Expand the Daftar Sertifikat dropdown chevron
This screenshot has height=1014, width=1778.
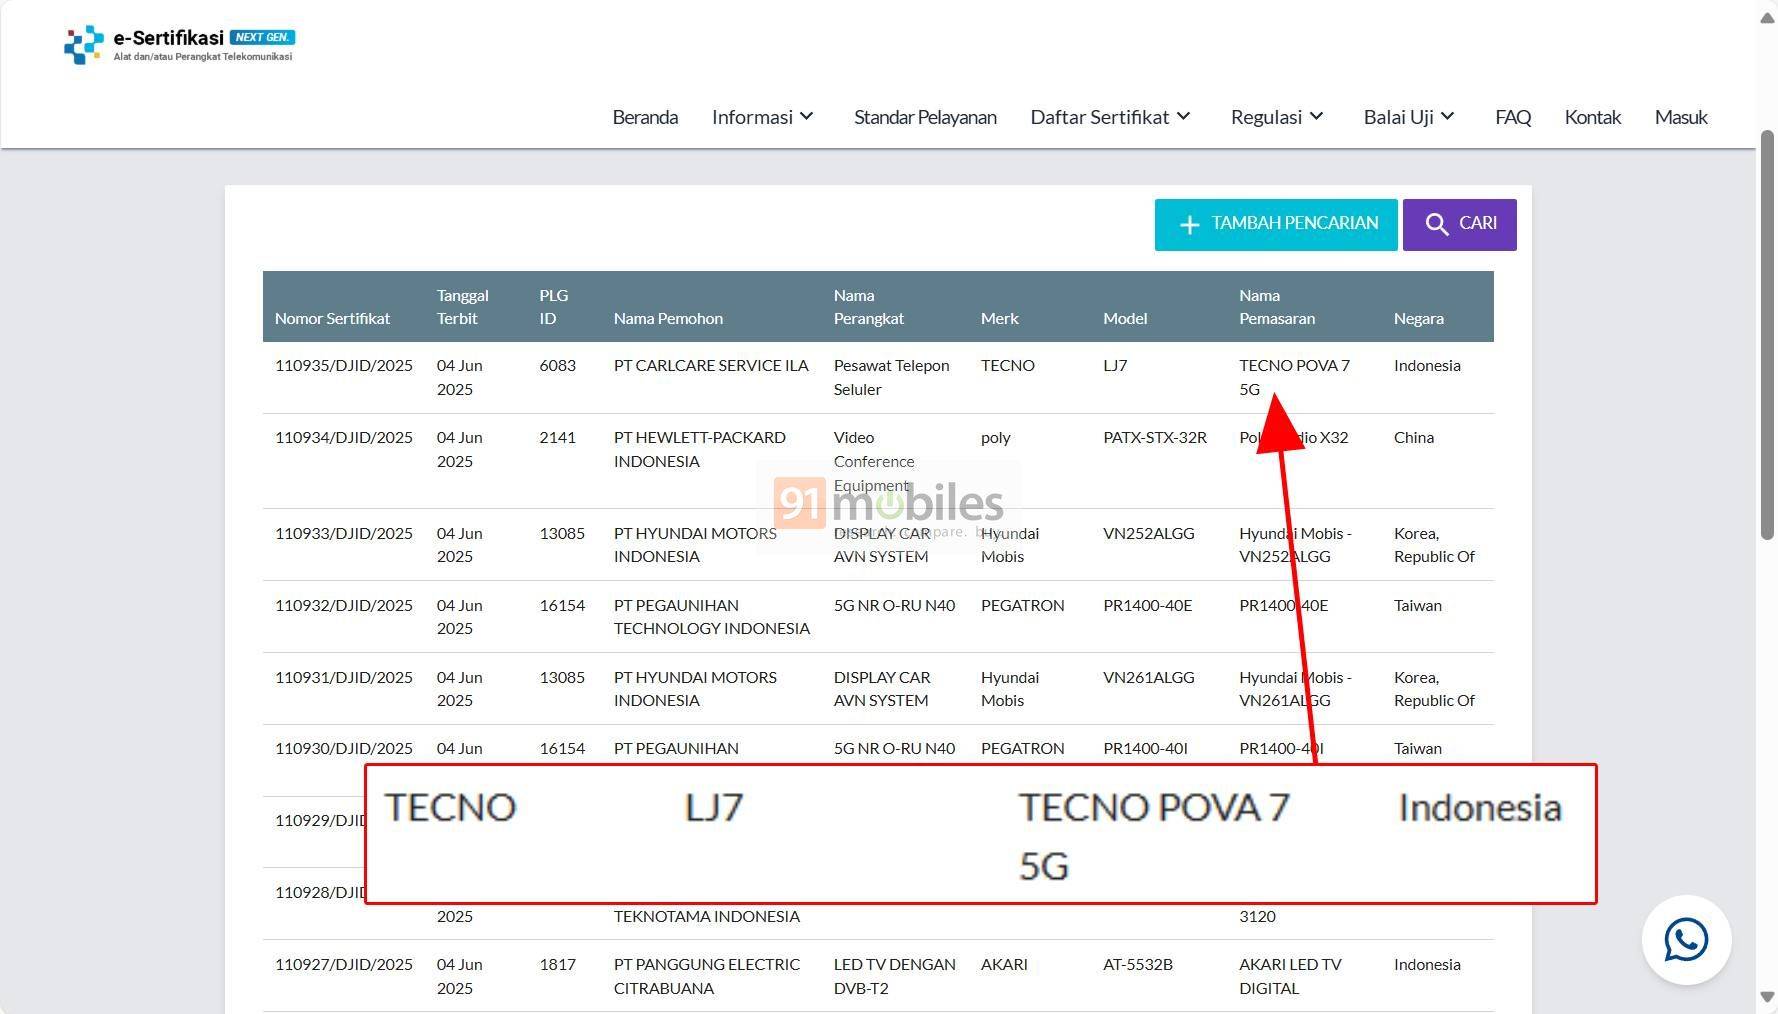(1183, 116)
